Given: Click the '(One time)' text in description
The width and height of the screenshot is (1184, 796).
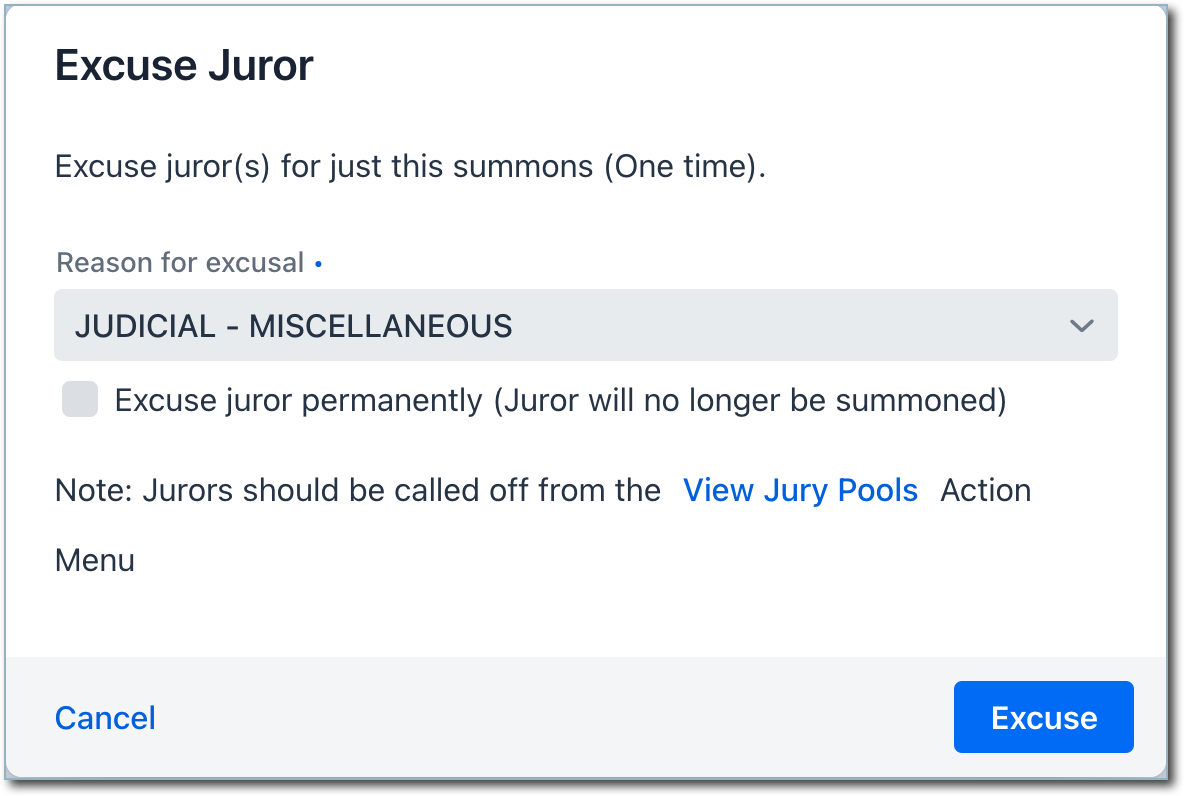Looking at the screenshot, I should click(684, 166).
